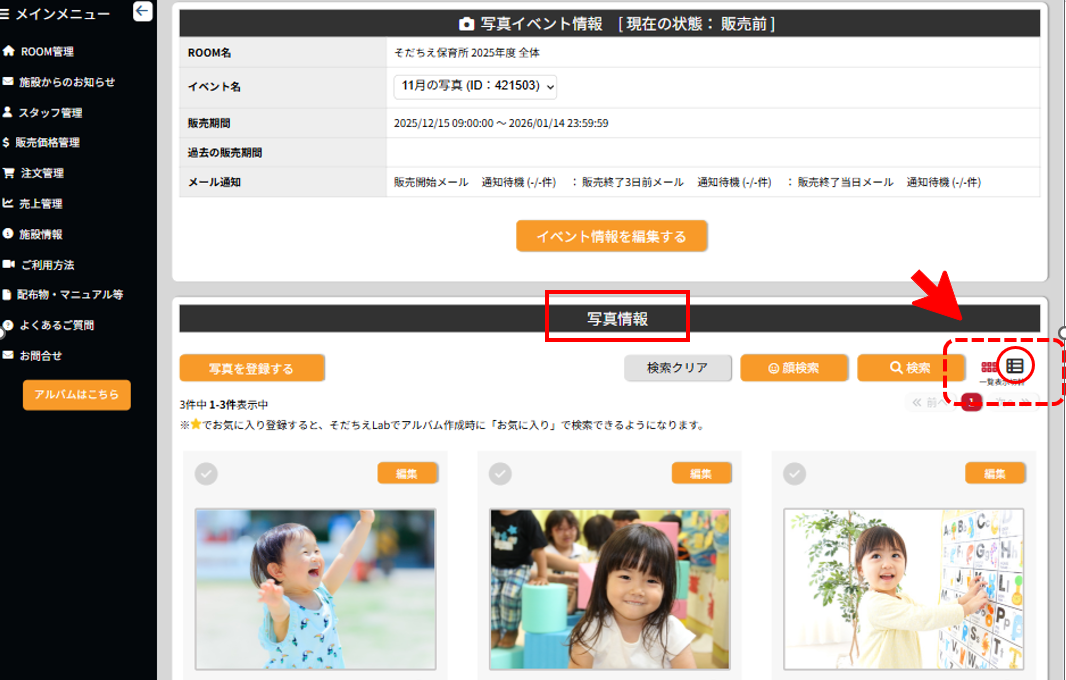Click the hamburger icon beside メインメニュー
Viewport: 1066px width, 680px height.
6,13
